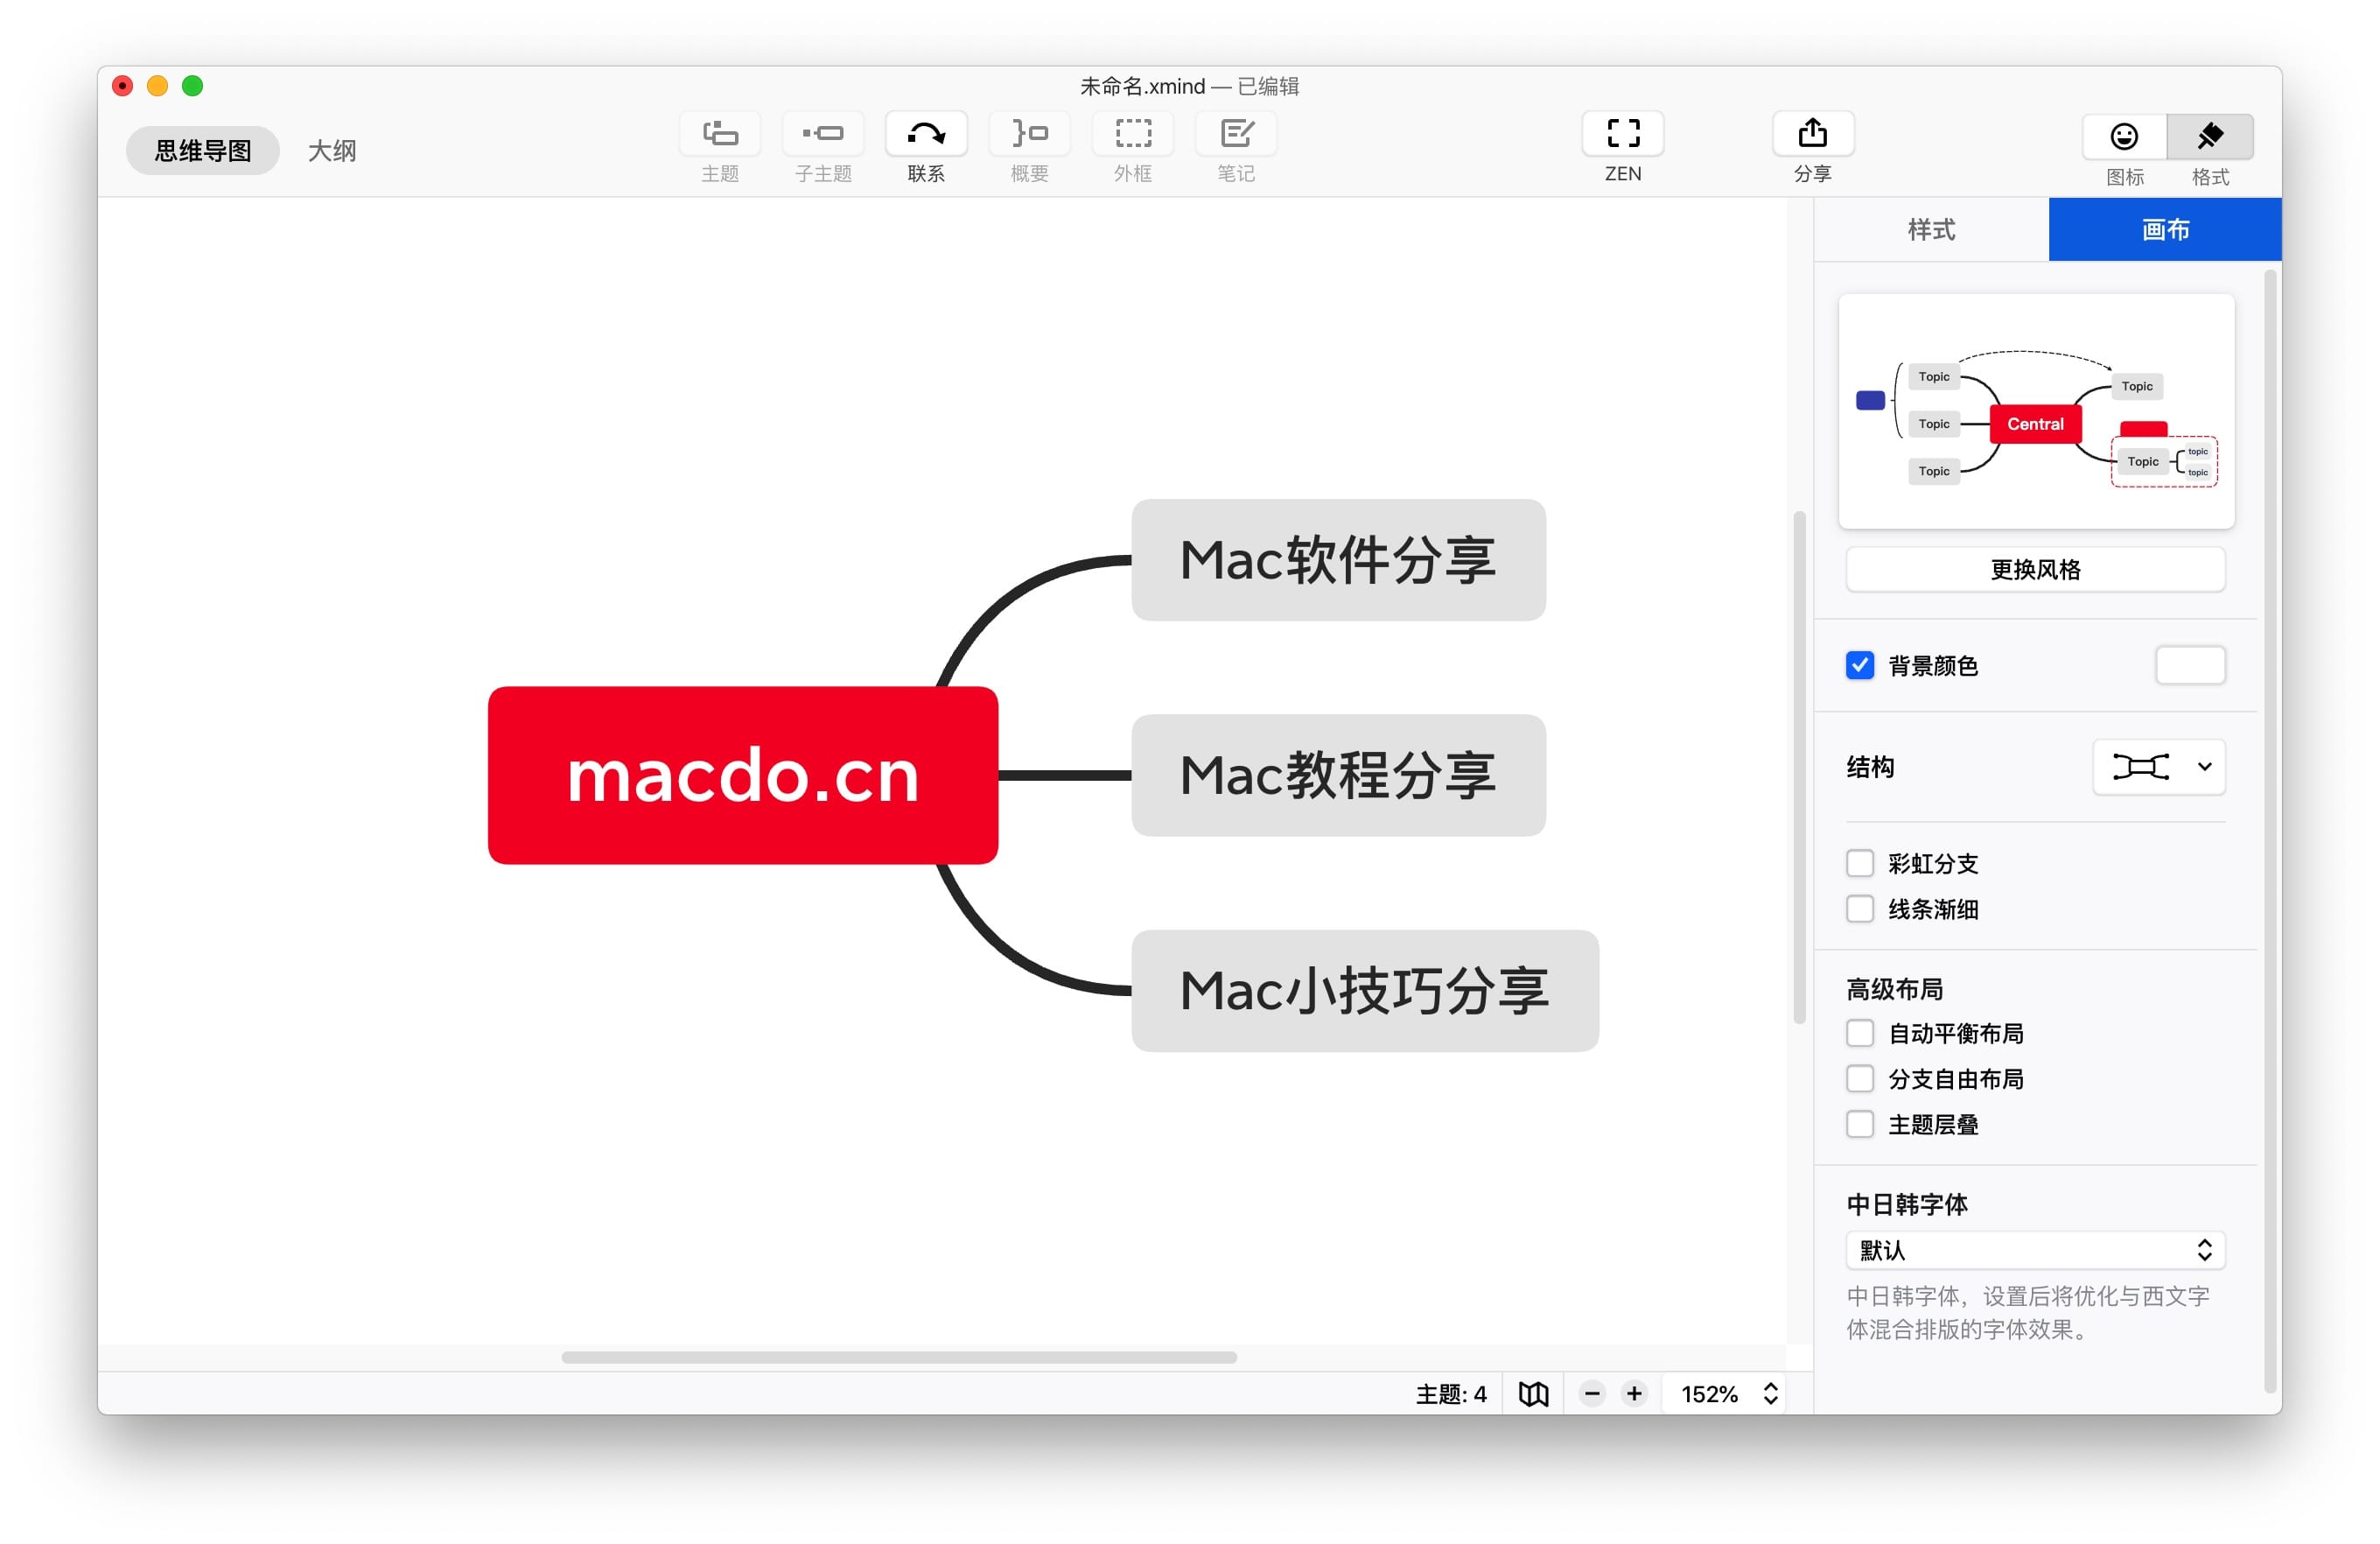Viewport: 2380px width, 1544px height.
Task: Open the map overview in the status bar
Action: tap(1532, 1393)
